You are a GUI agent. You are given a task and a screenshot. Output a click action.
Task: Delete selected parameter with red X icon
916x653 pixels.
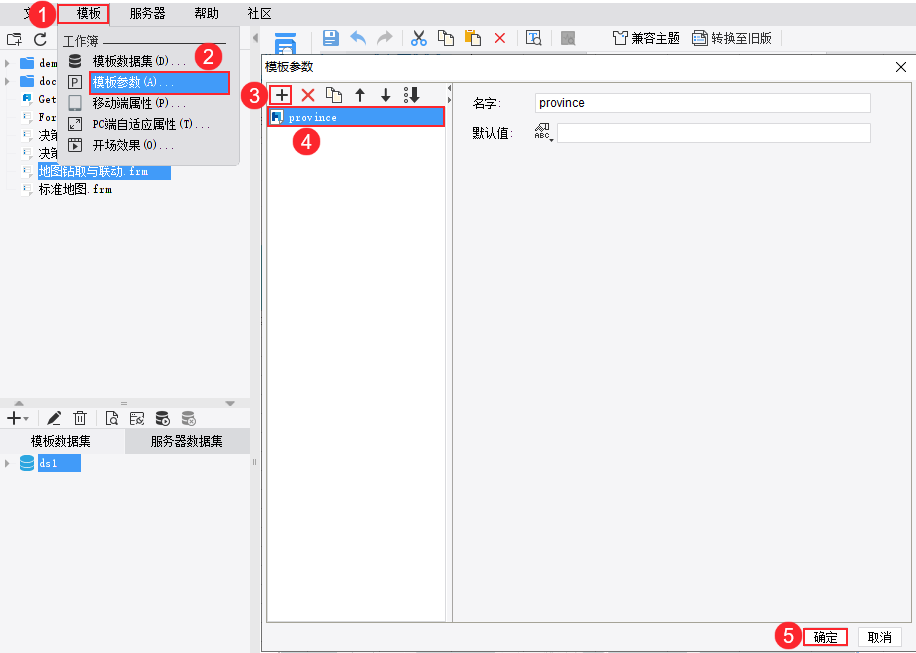[x=308, y=95]
